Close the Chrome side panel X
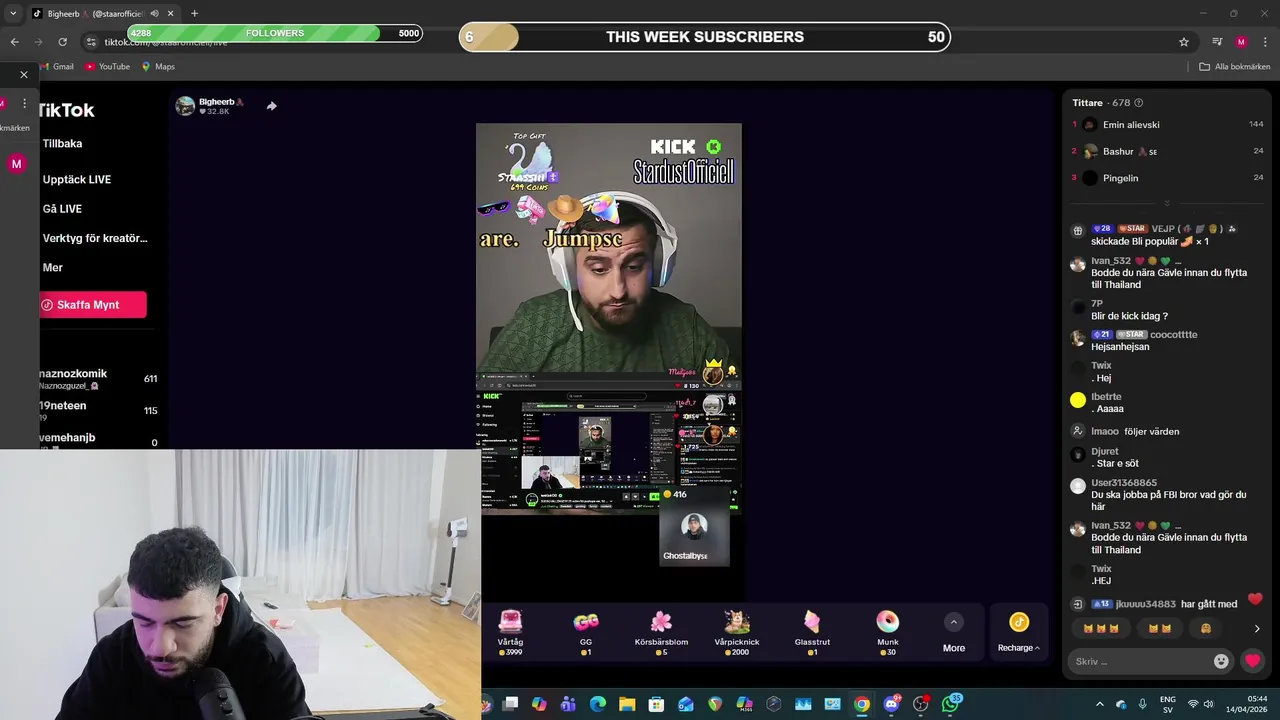This screenshot has width=1280, height=720. 24,74
